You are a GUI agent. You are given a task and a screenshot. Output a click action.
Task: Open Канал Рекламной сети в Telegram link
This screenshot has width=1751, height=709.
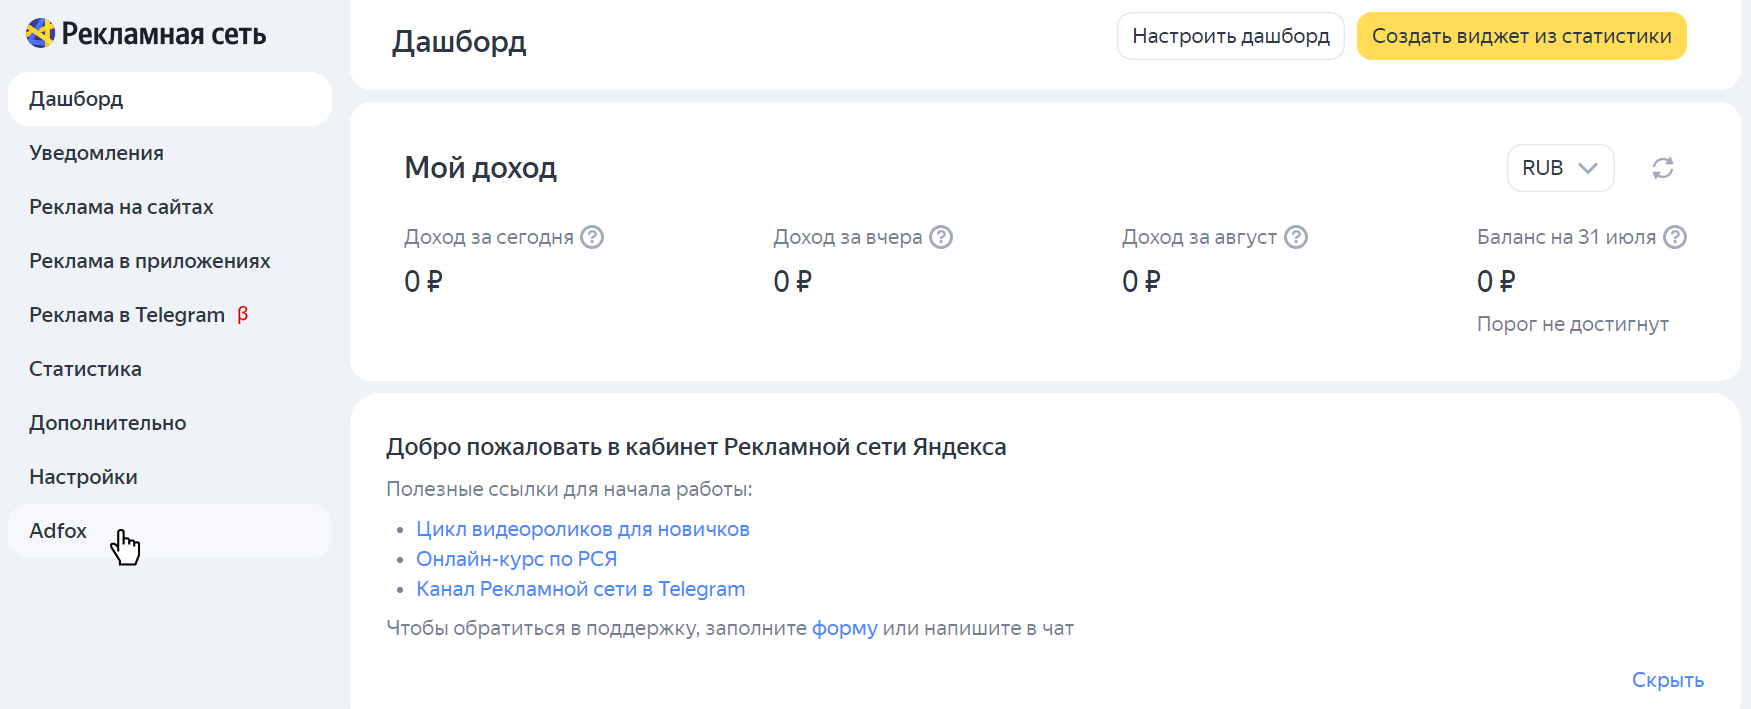click(x=581, y=589)
